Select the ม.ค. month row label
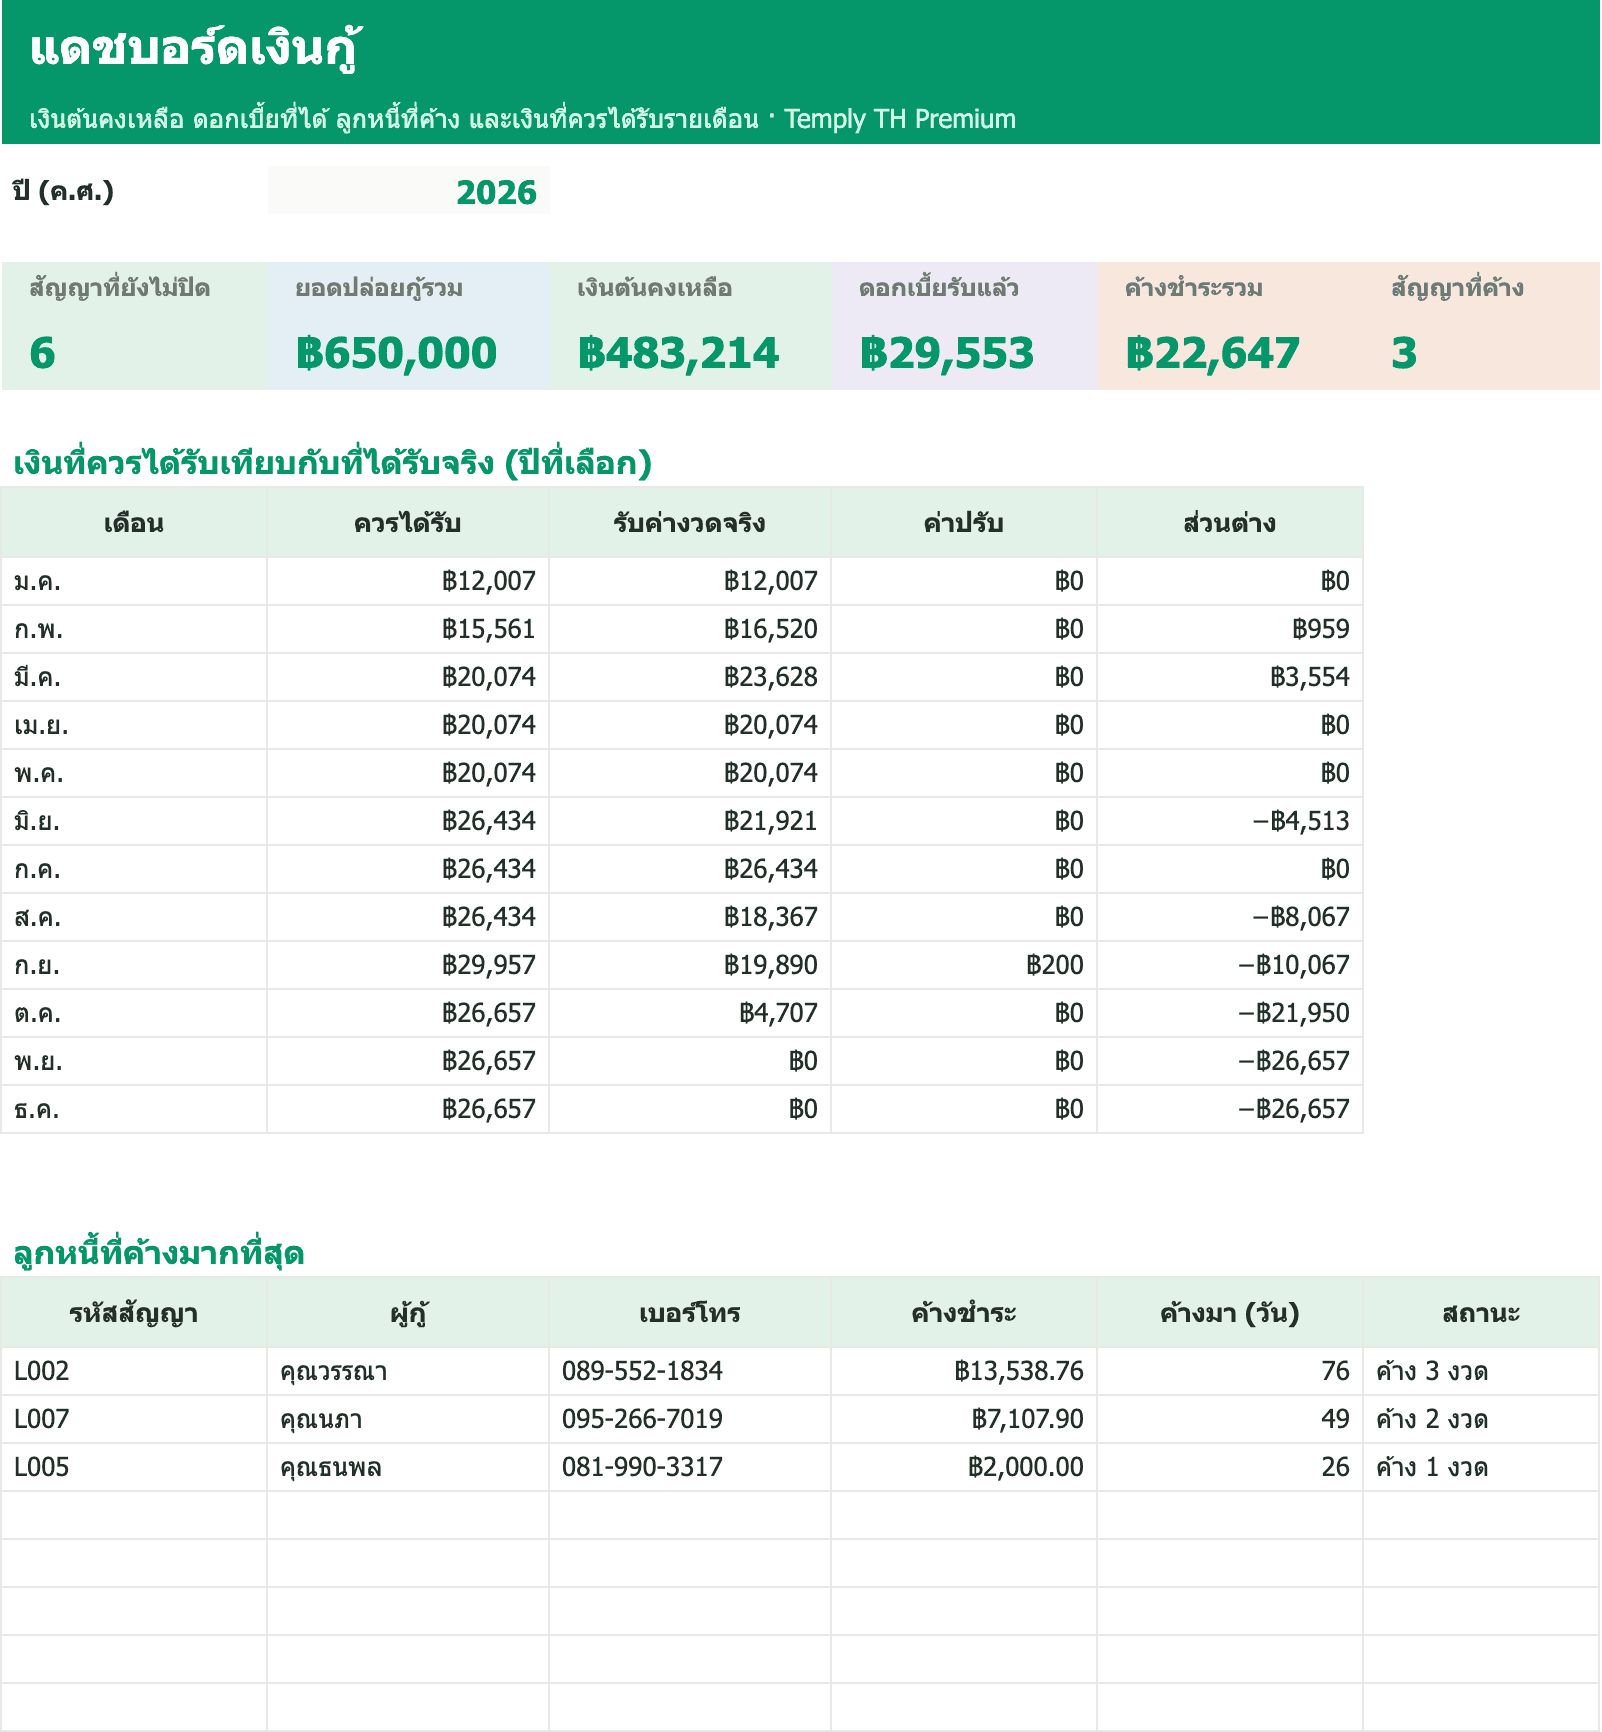 coord(134,581)
